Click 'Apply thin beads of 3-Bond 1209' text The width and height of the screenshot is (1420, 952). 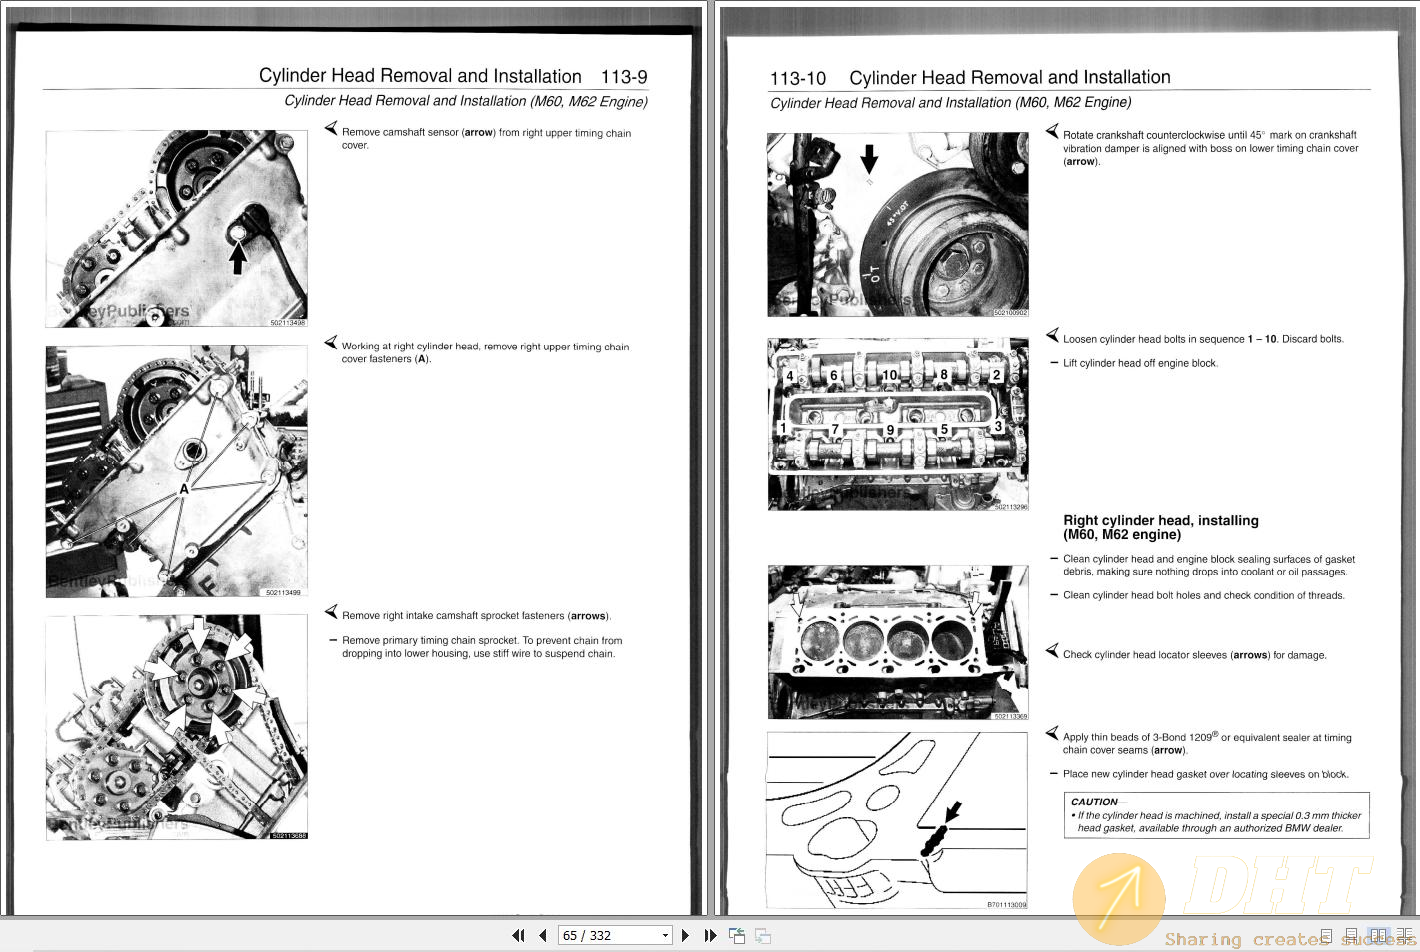[1207, 743]
